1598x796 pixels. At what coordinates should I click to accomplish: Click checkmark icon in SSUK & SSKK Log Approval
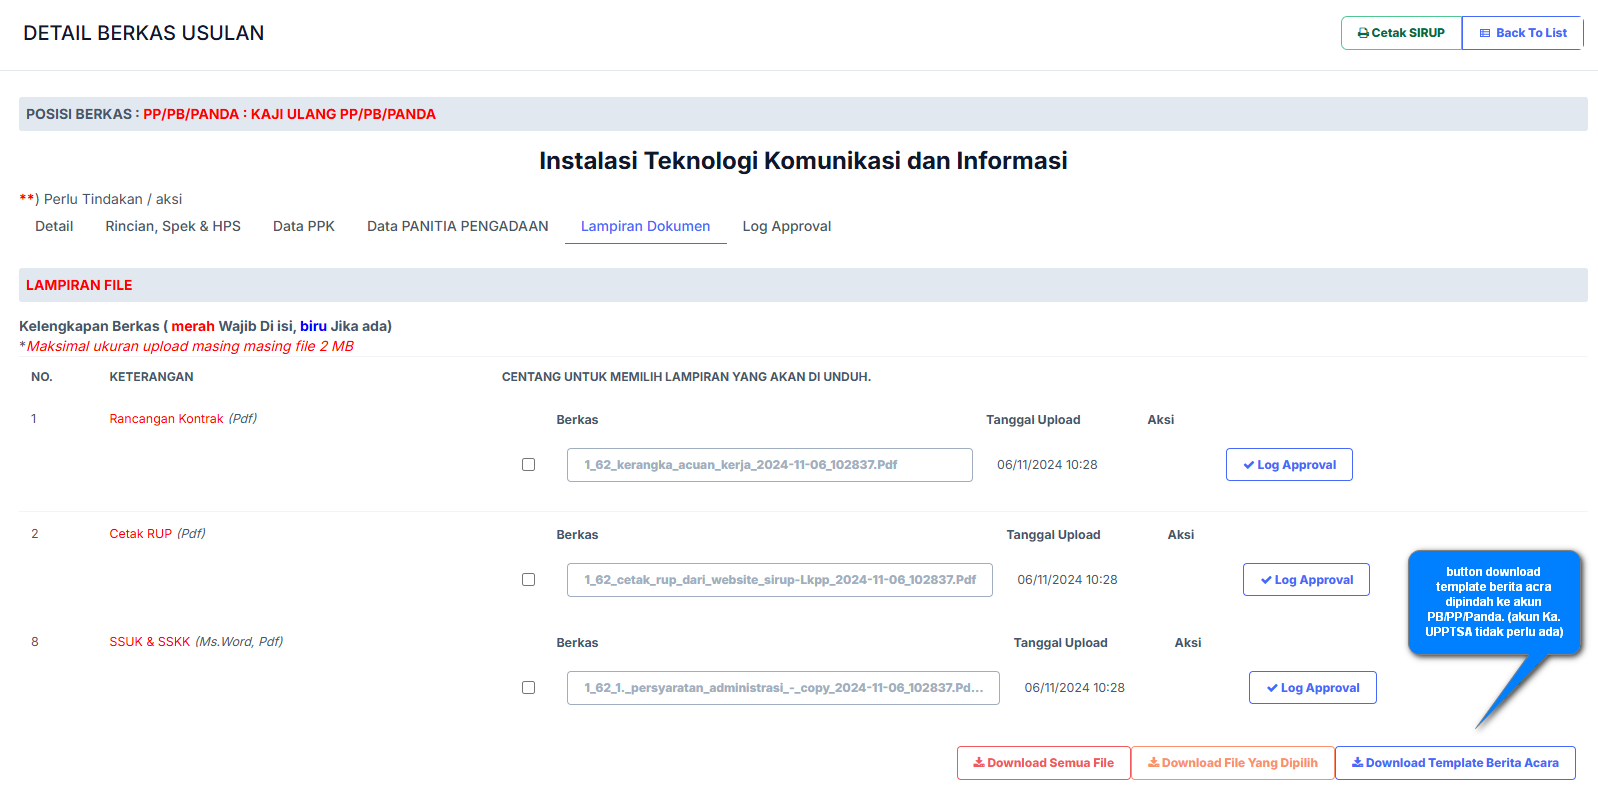tap(1272, 688)
